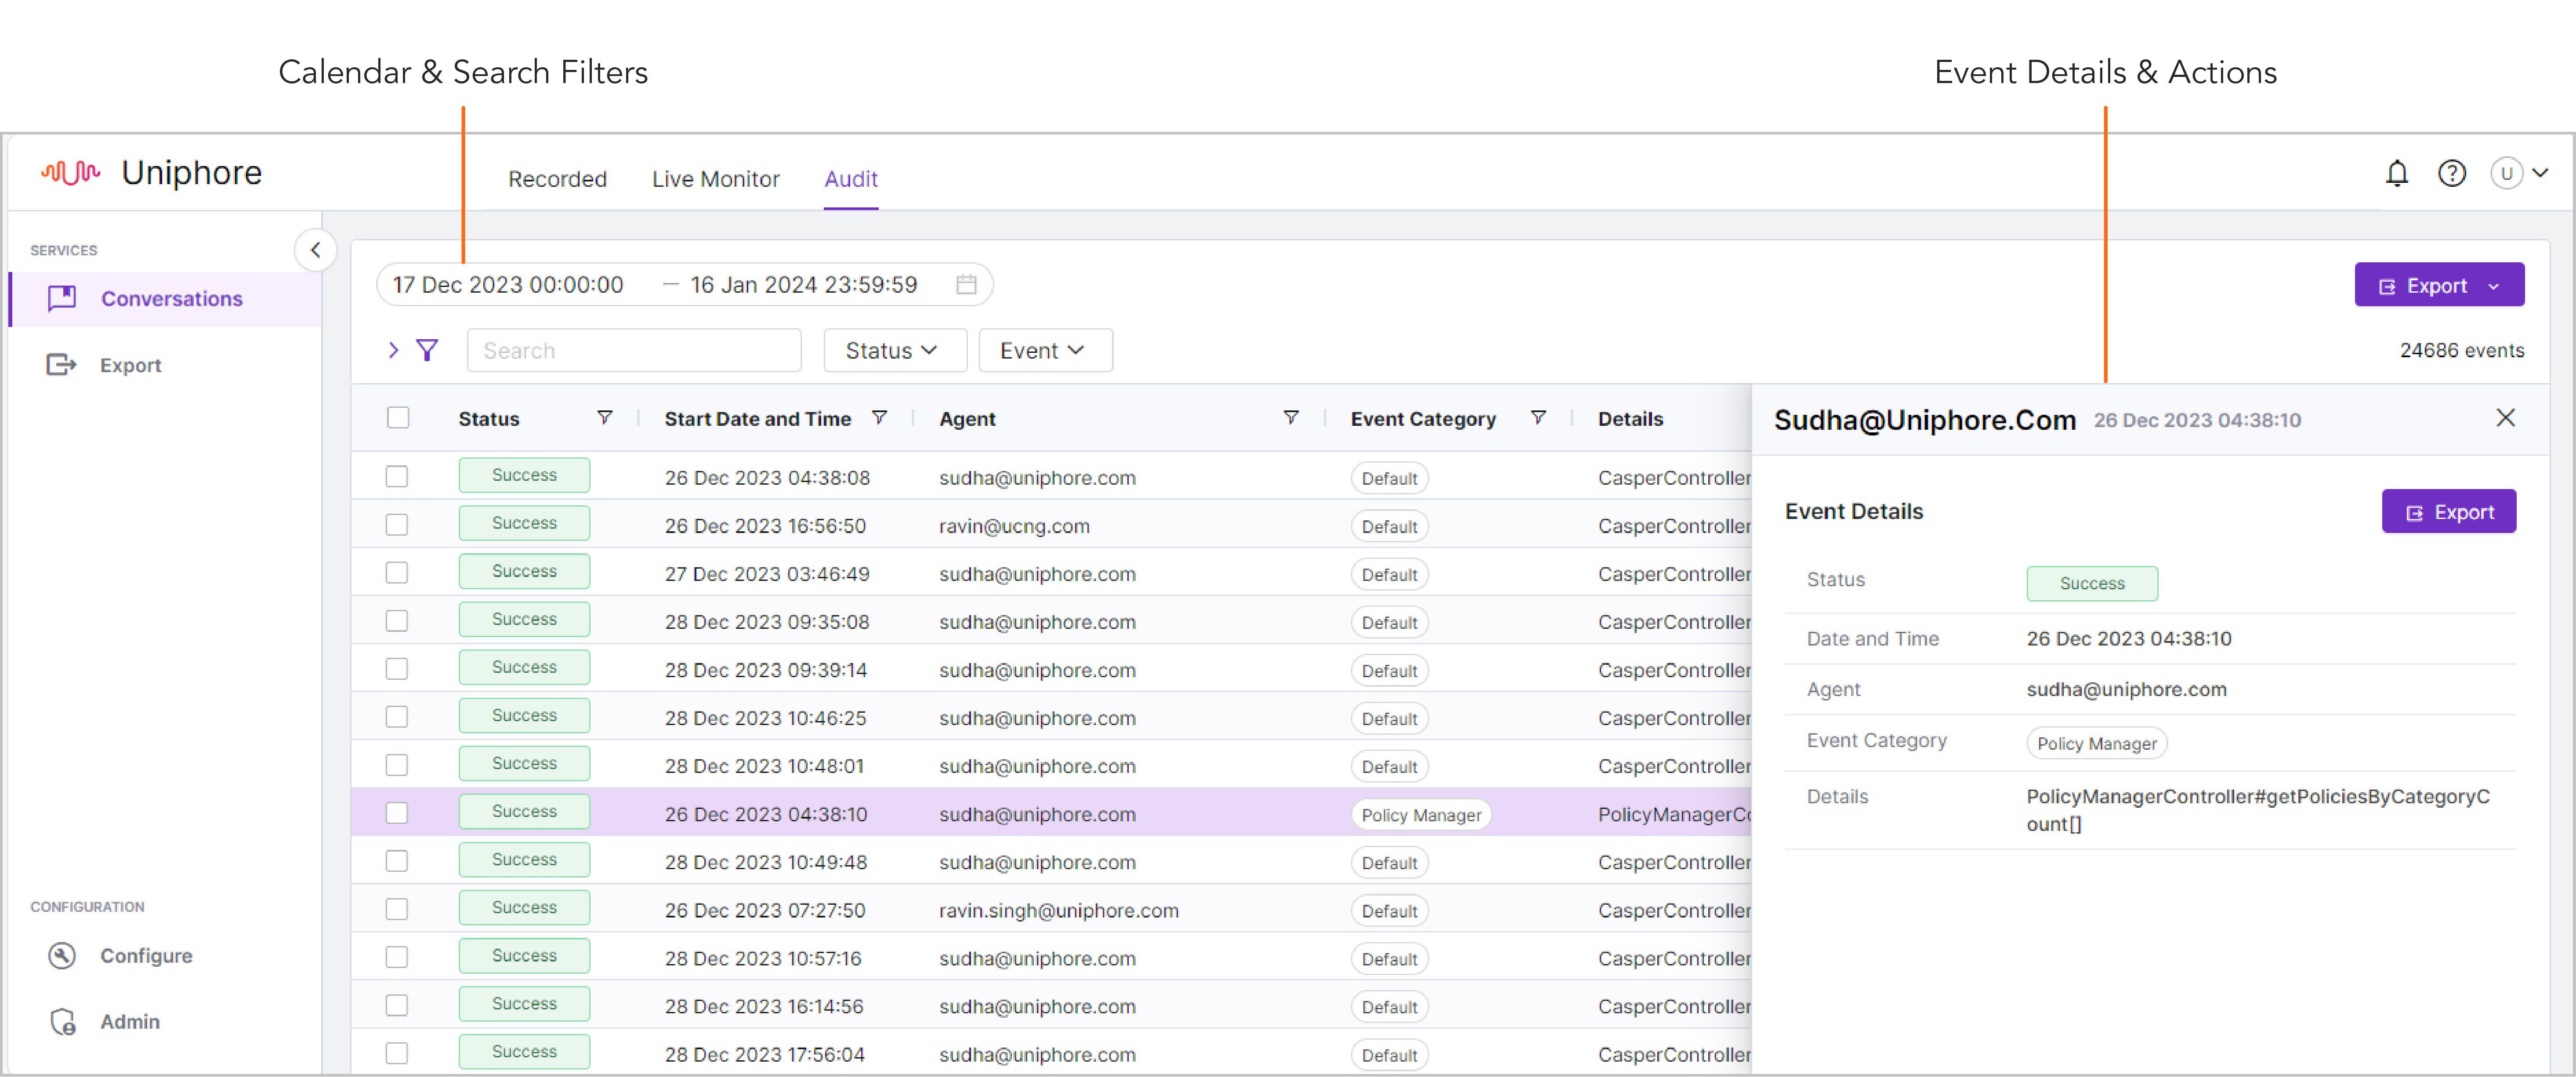2576x1077 pixels.
Task: Click the Search input field
Action: coord(634,351)
